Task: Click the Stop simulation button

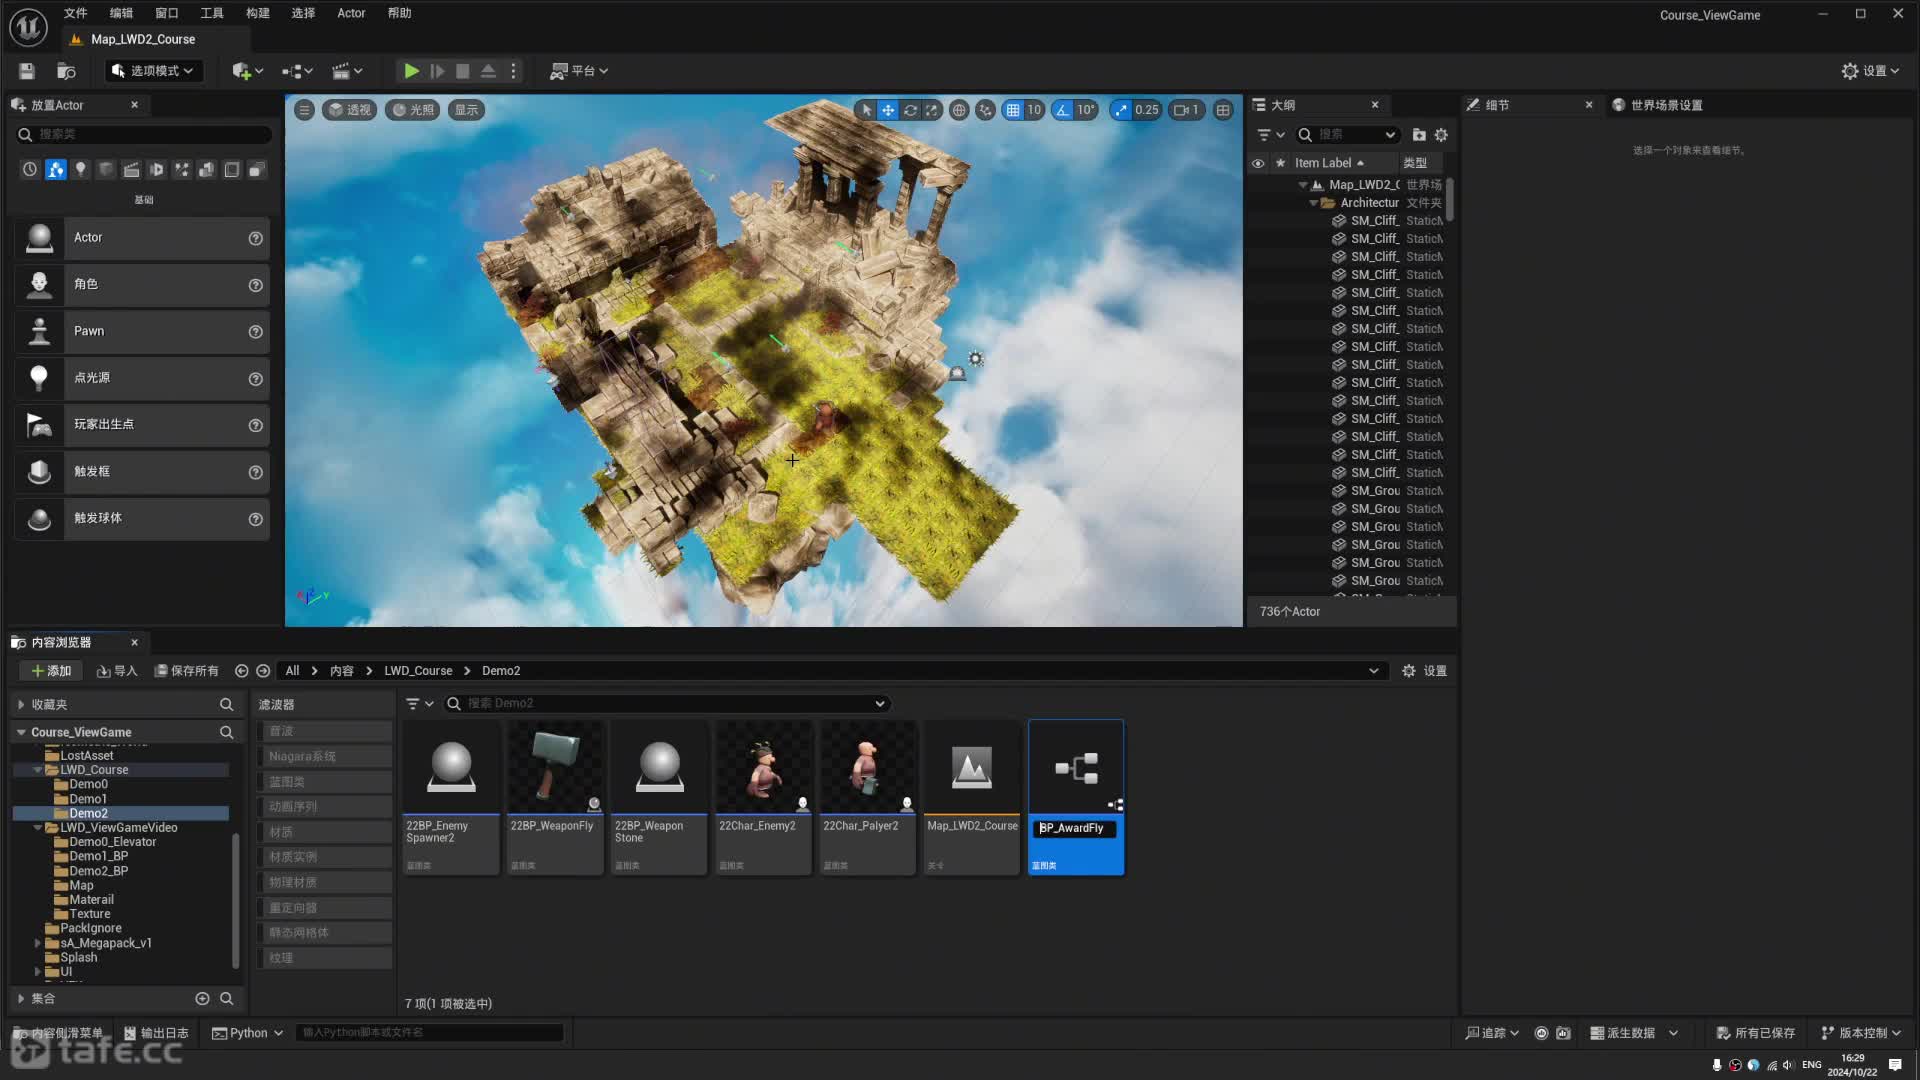Action: [462, 71]
